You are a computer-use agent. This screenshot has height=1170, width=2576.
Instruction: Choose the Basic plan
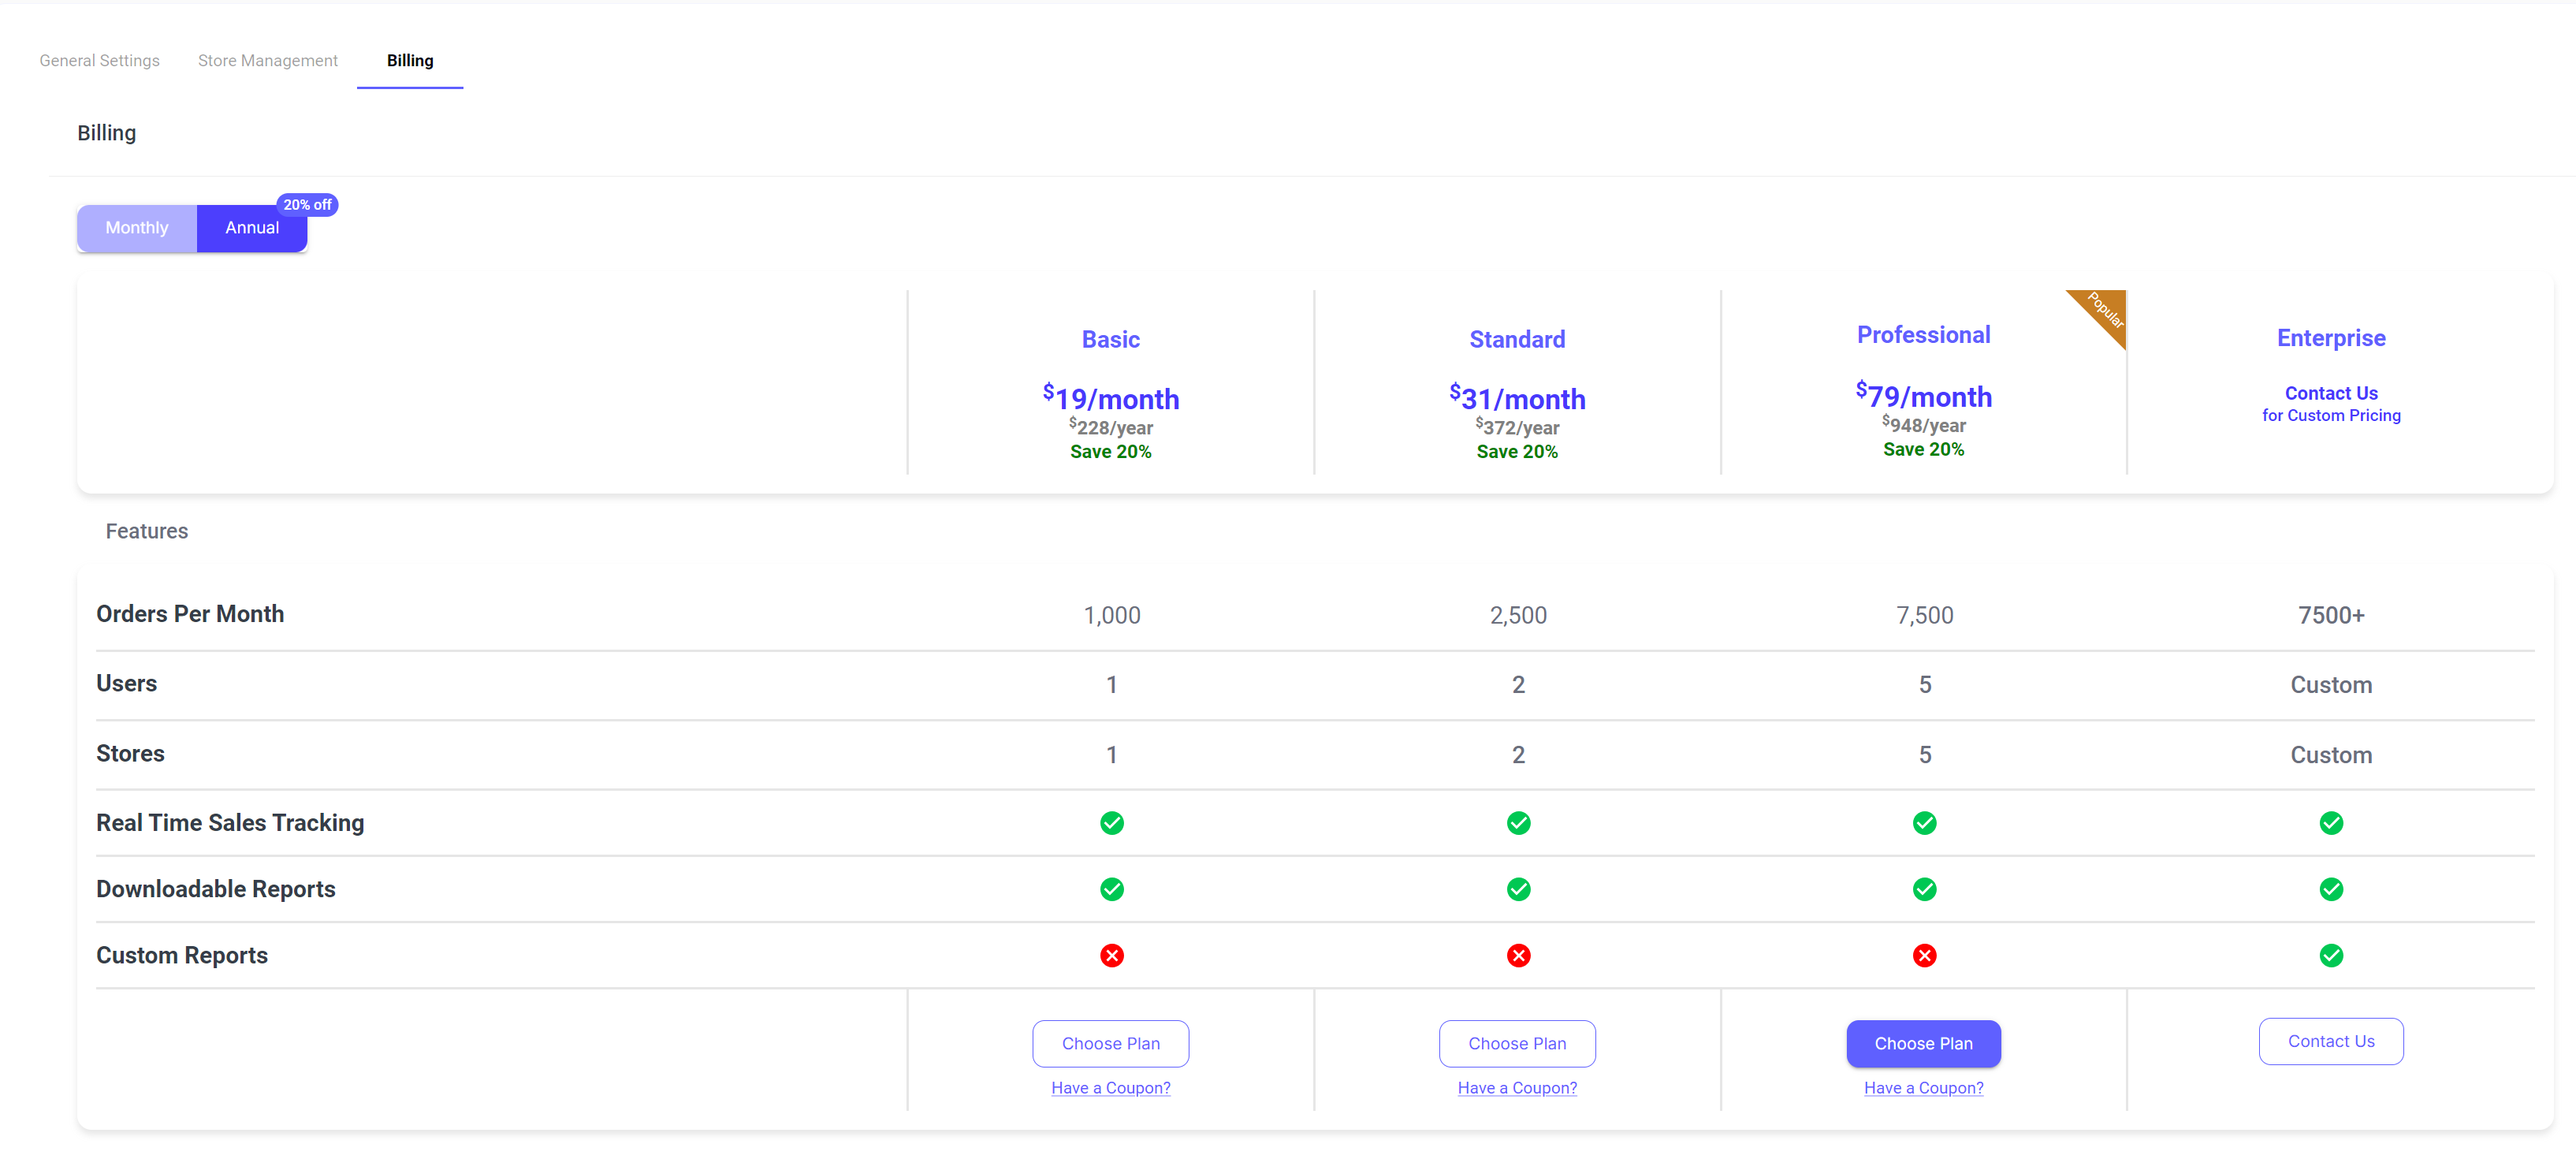click(1110, 1043)
